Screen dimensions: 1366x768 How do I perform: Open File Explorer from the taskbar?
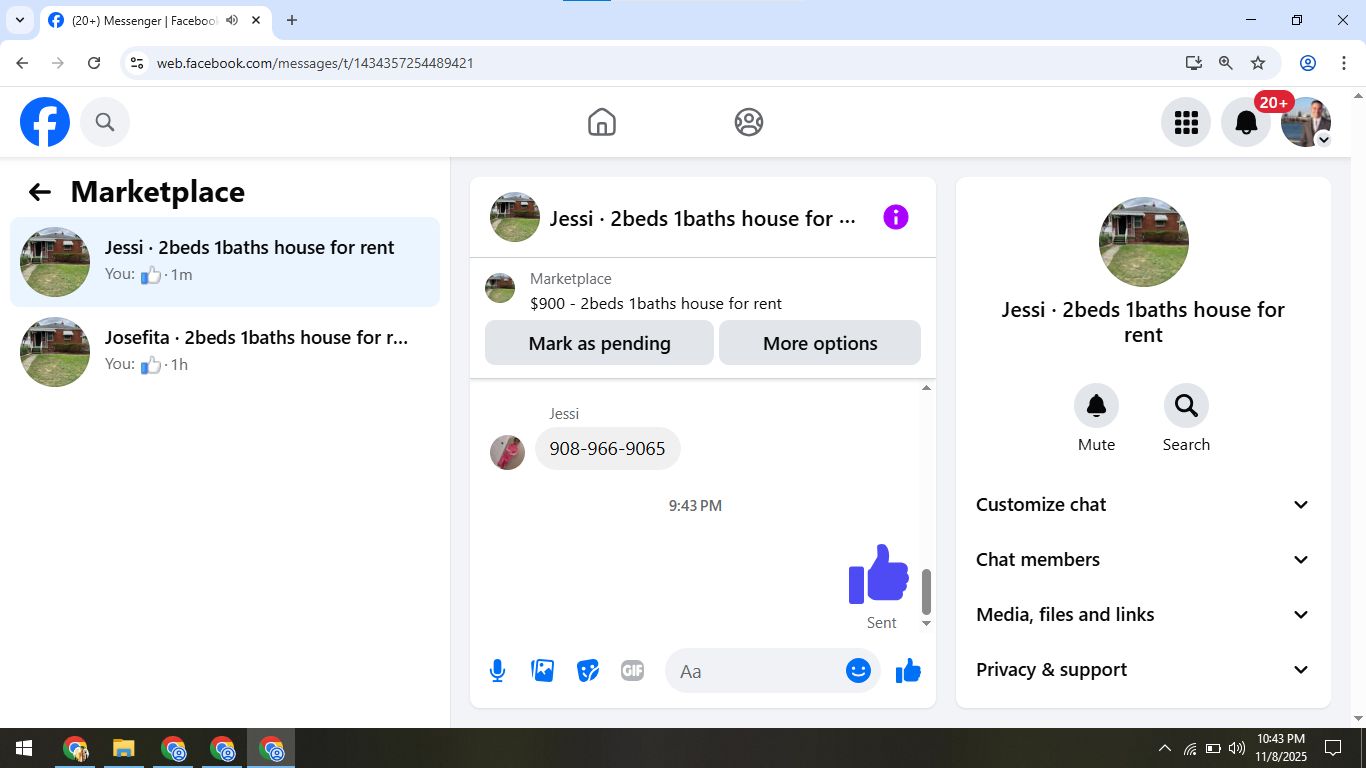123,748
